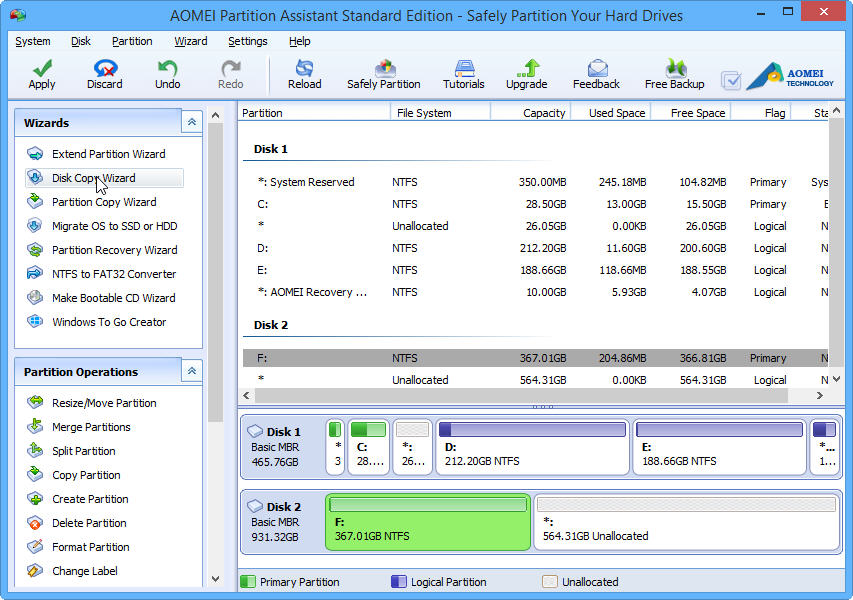The width and height of the screenshot is (853, 600).
Task: Collapse the Partition Operations panel
Action: click(191, 371)
